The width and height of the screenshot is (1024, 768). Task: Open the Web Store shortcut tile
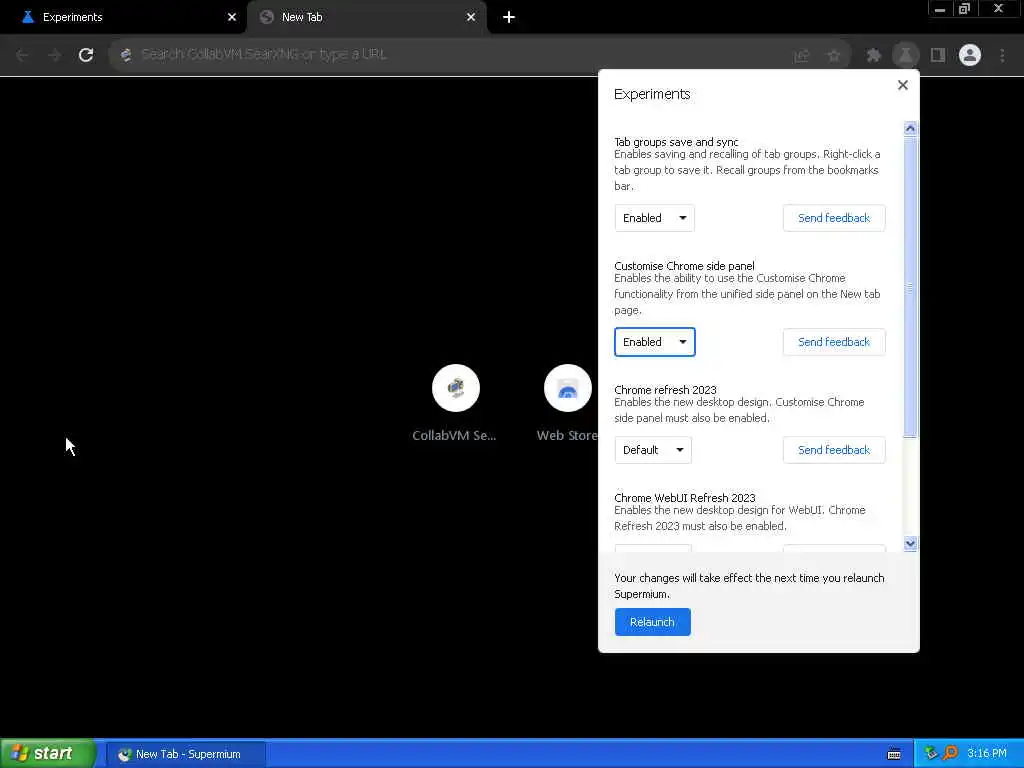click(567, 403)
